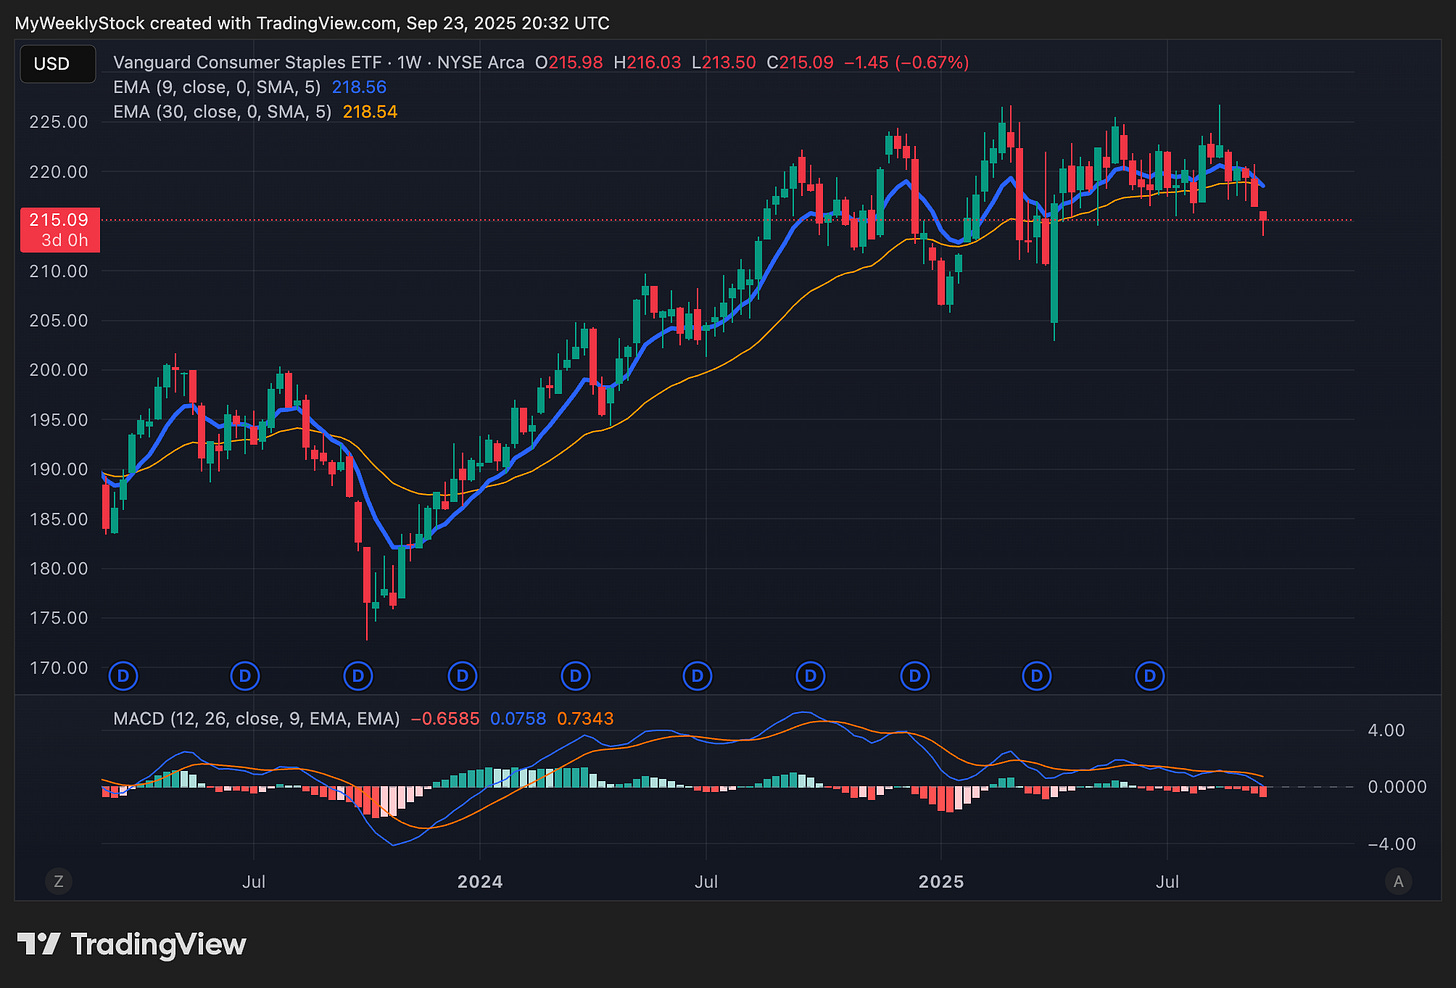
Task: Click the close value C215.09 in the legend
Action: click(800, 62)
